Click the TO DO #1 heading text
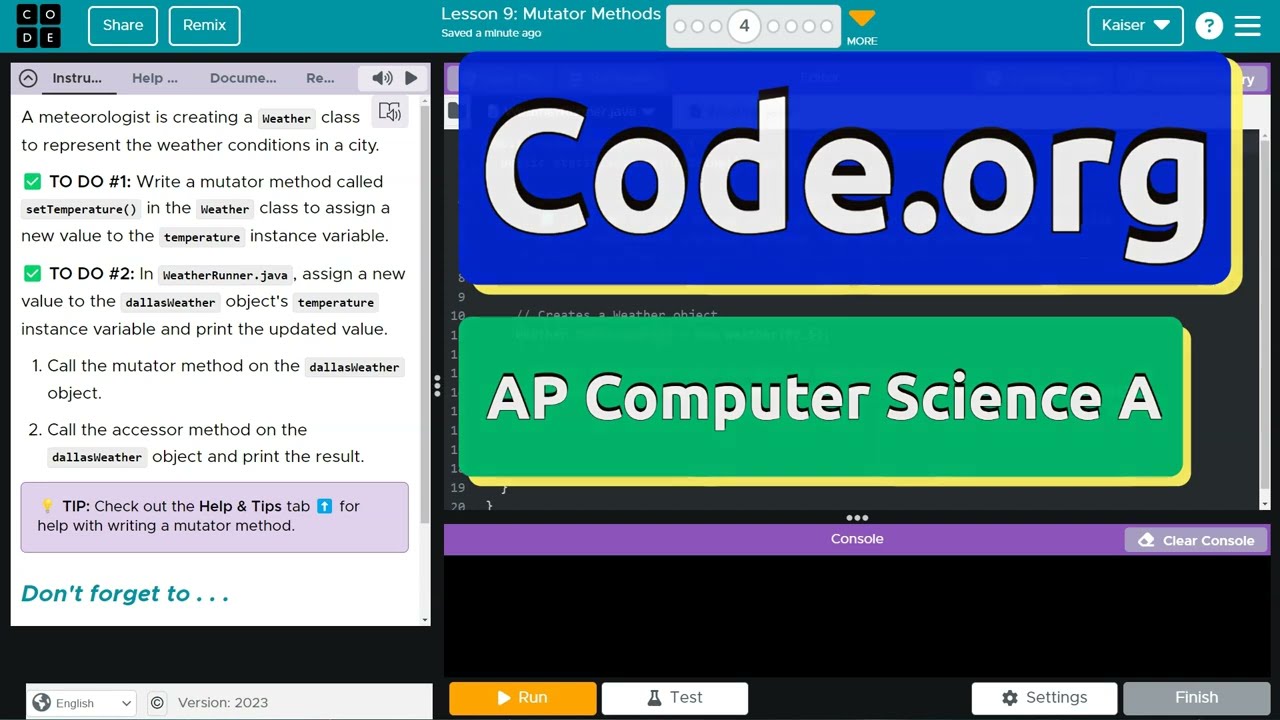 (x=90, y=181)
